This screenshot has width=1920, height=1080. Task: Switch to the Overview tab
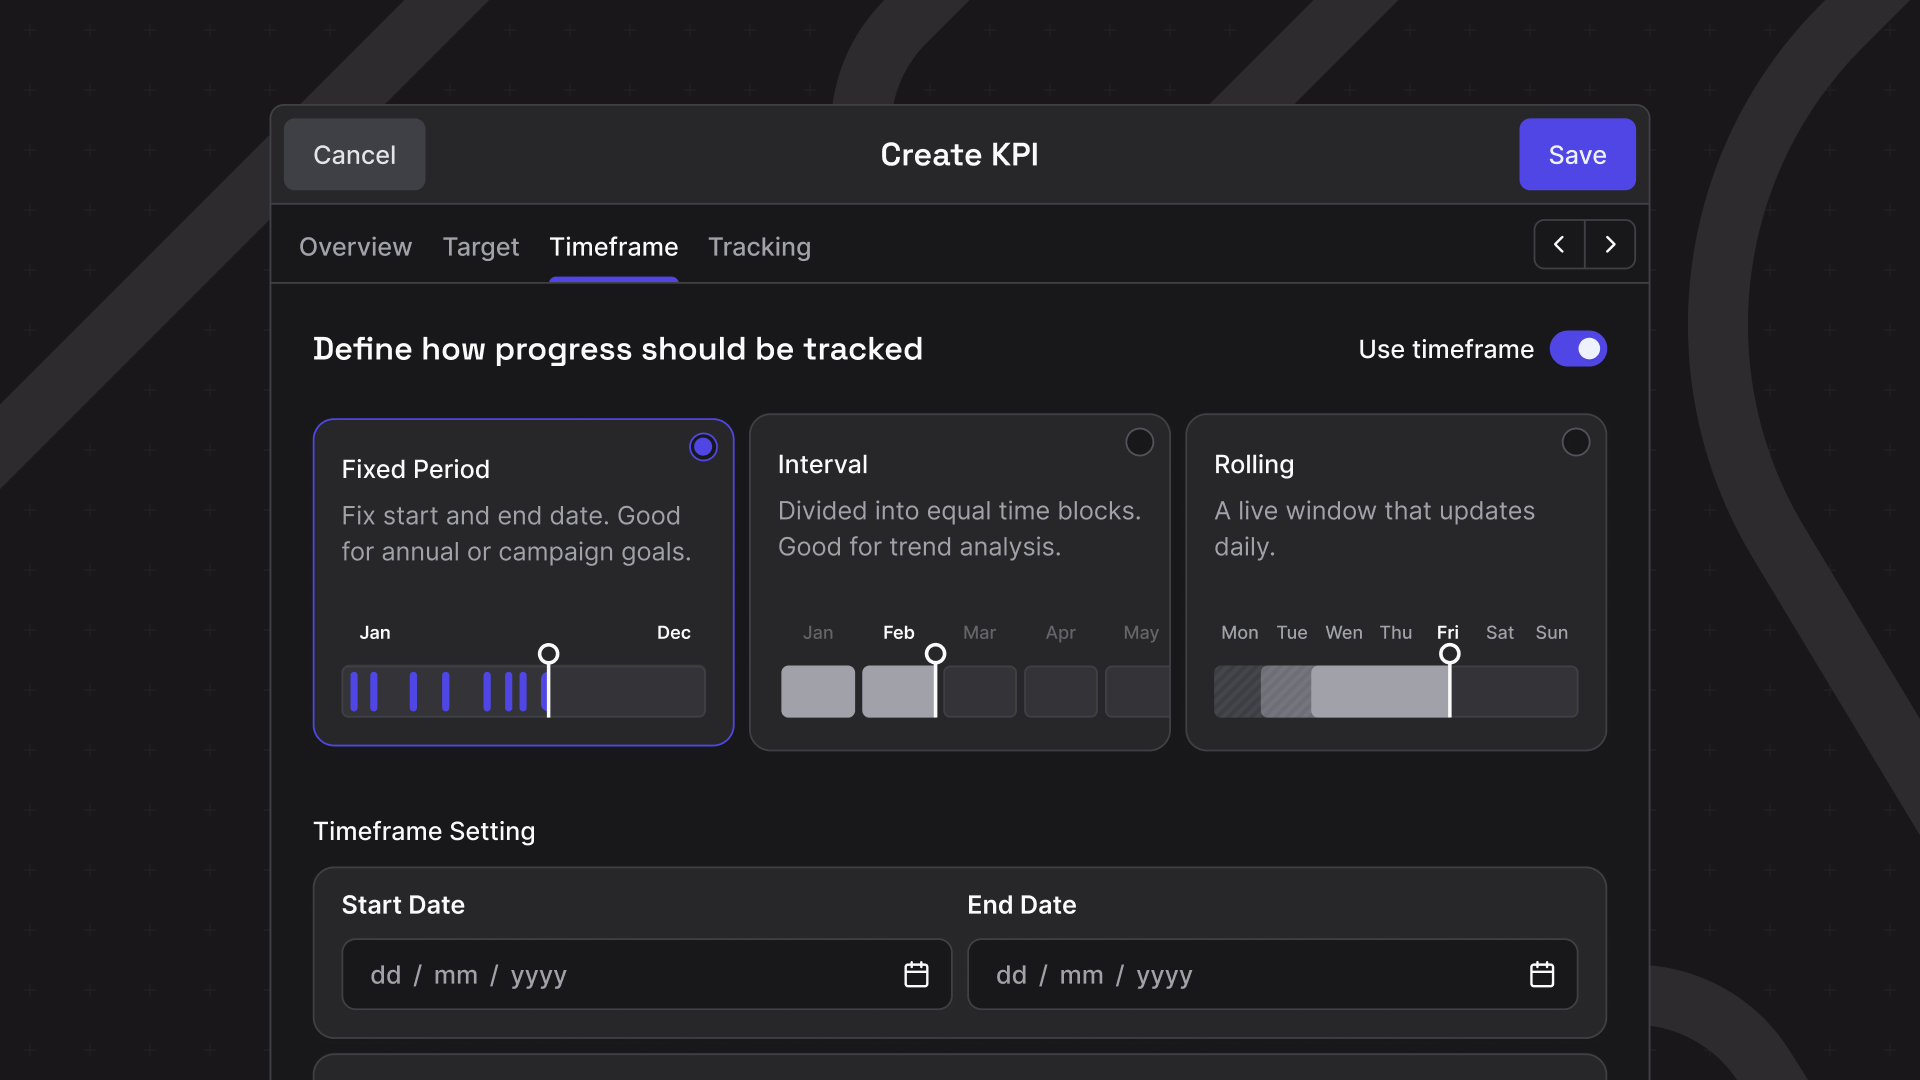(x=355, y=247)
